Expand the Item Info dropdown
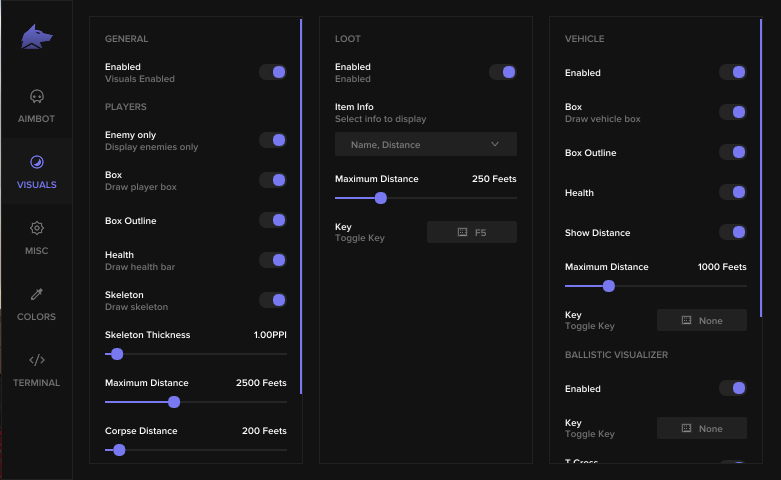Image resolution: width=781 pixels, height=480 pixels. click(425, 144)
